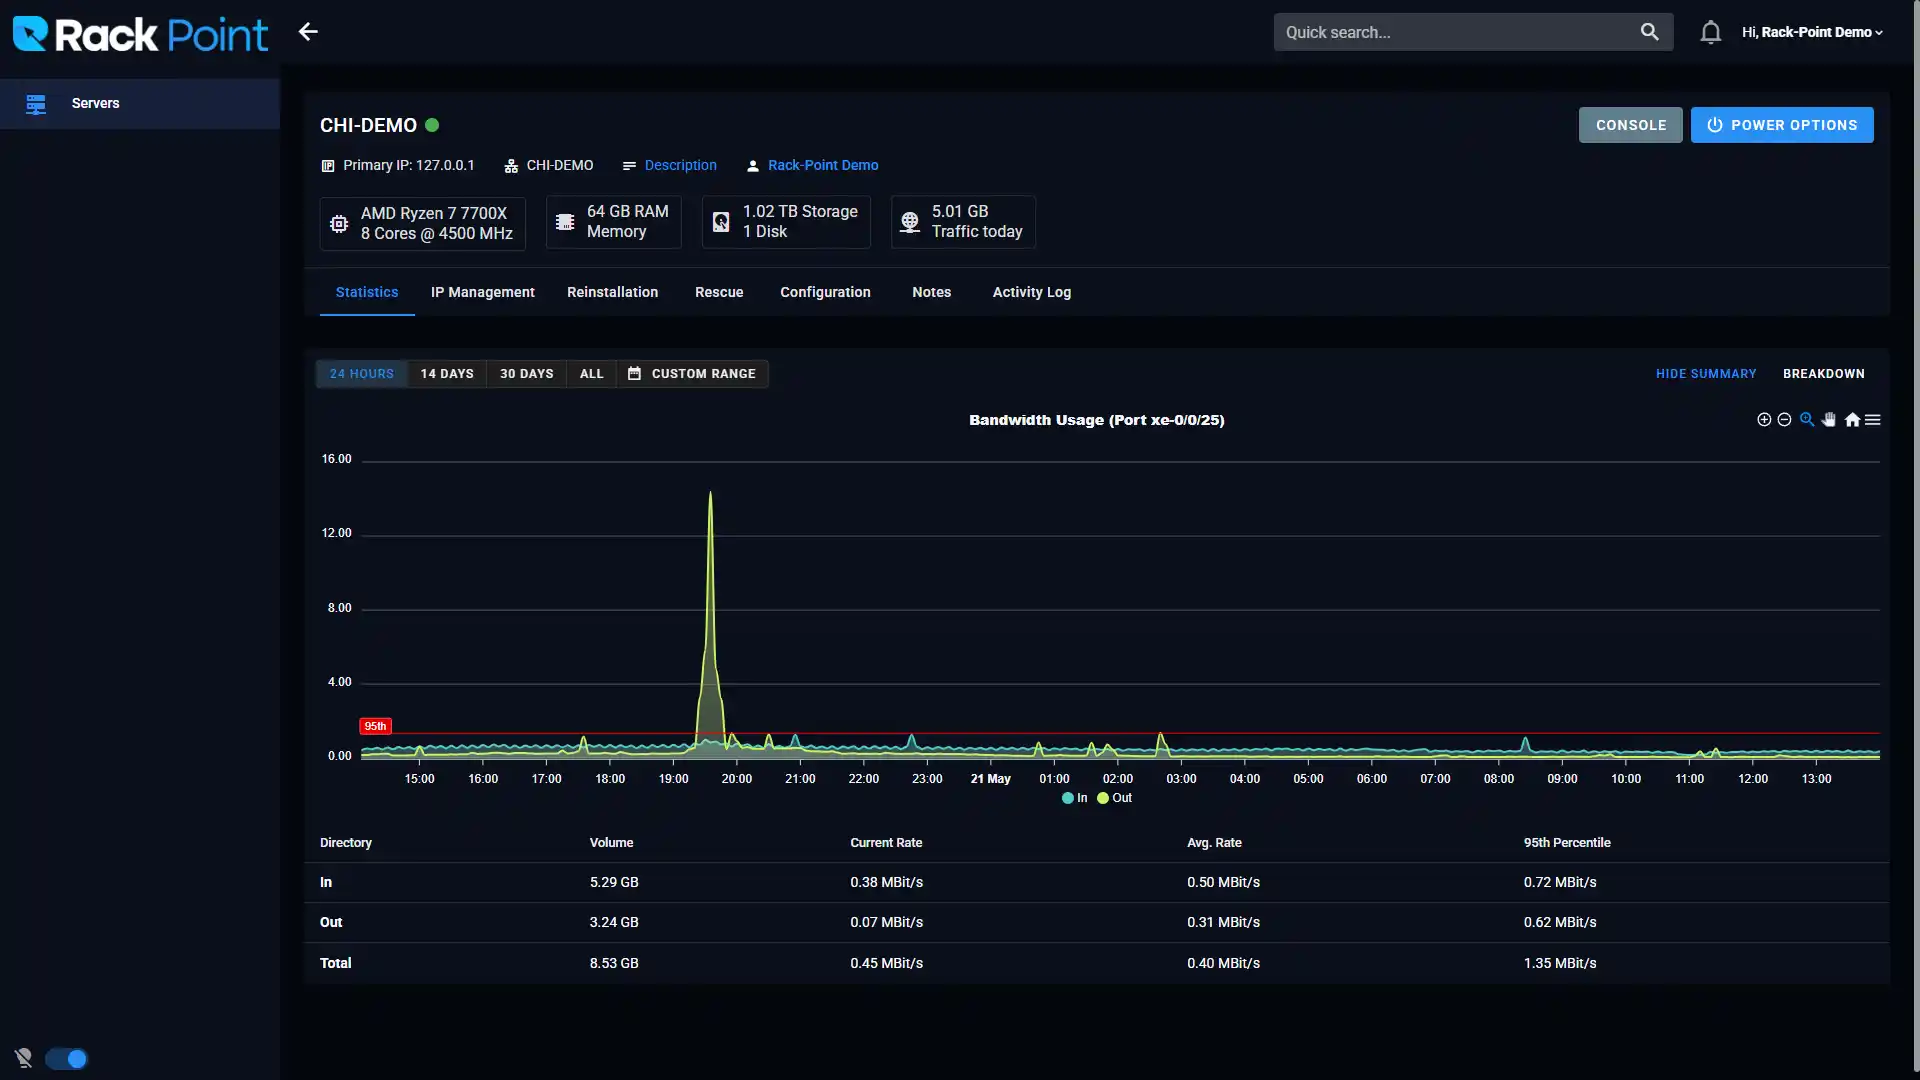Select the All time range
The height and width of the screenshot is (1080, 1920).
[592, 374]
